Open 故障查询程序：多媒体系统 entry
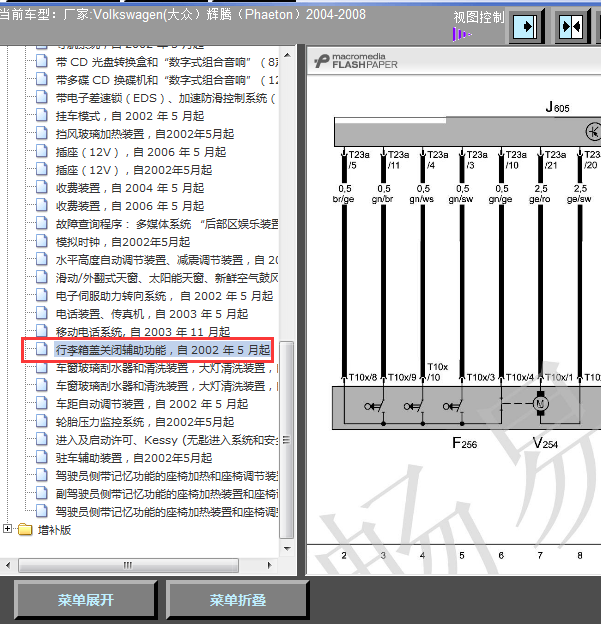Screen dimensions: 601x624 click(167, 224)
